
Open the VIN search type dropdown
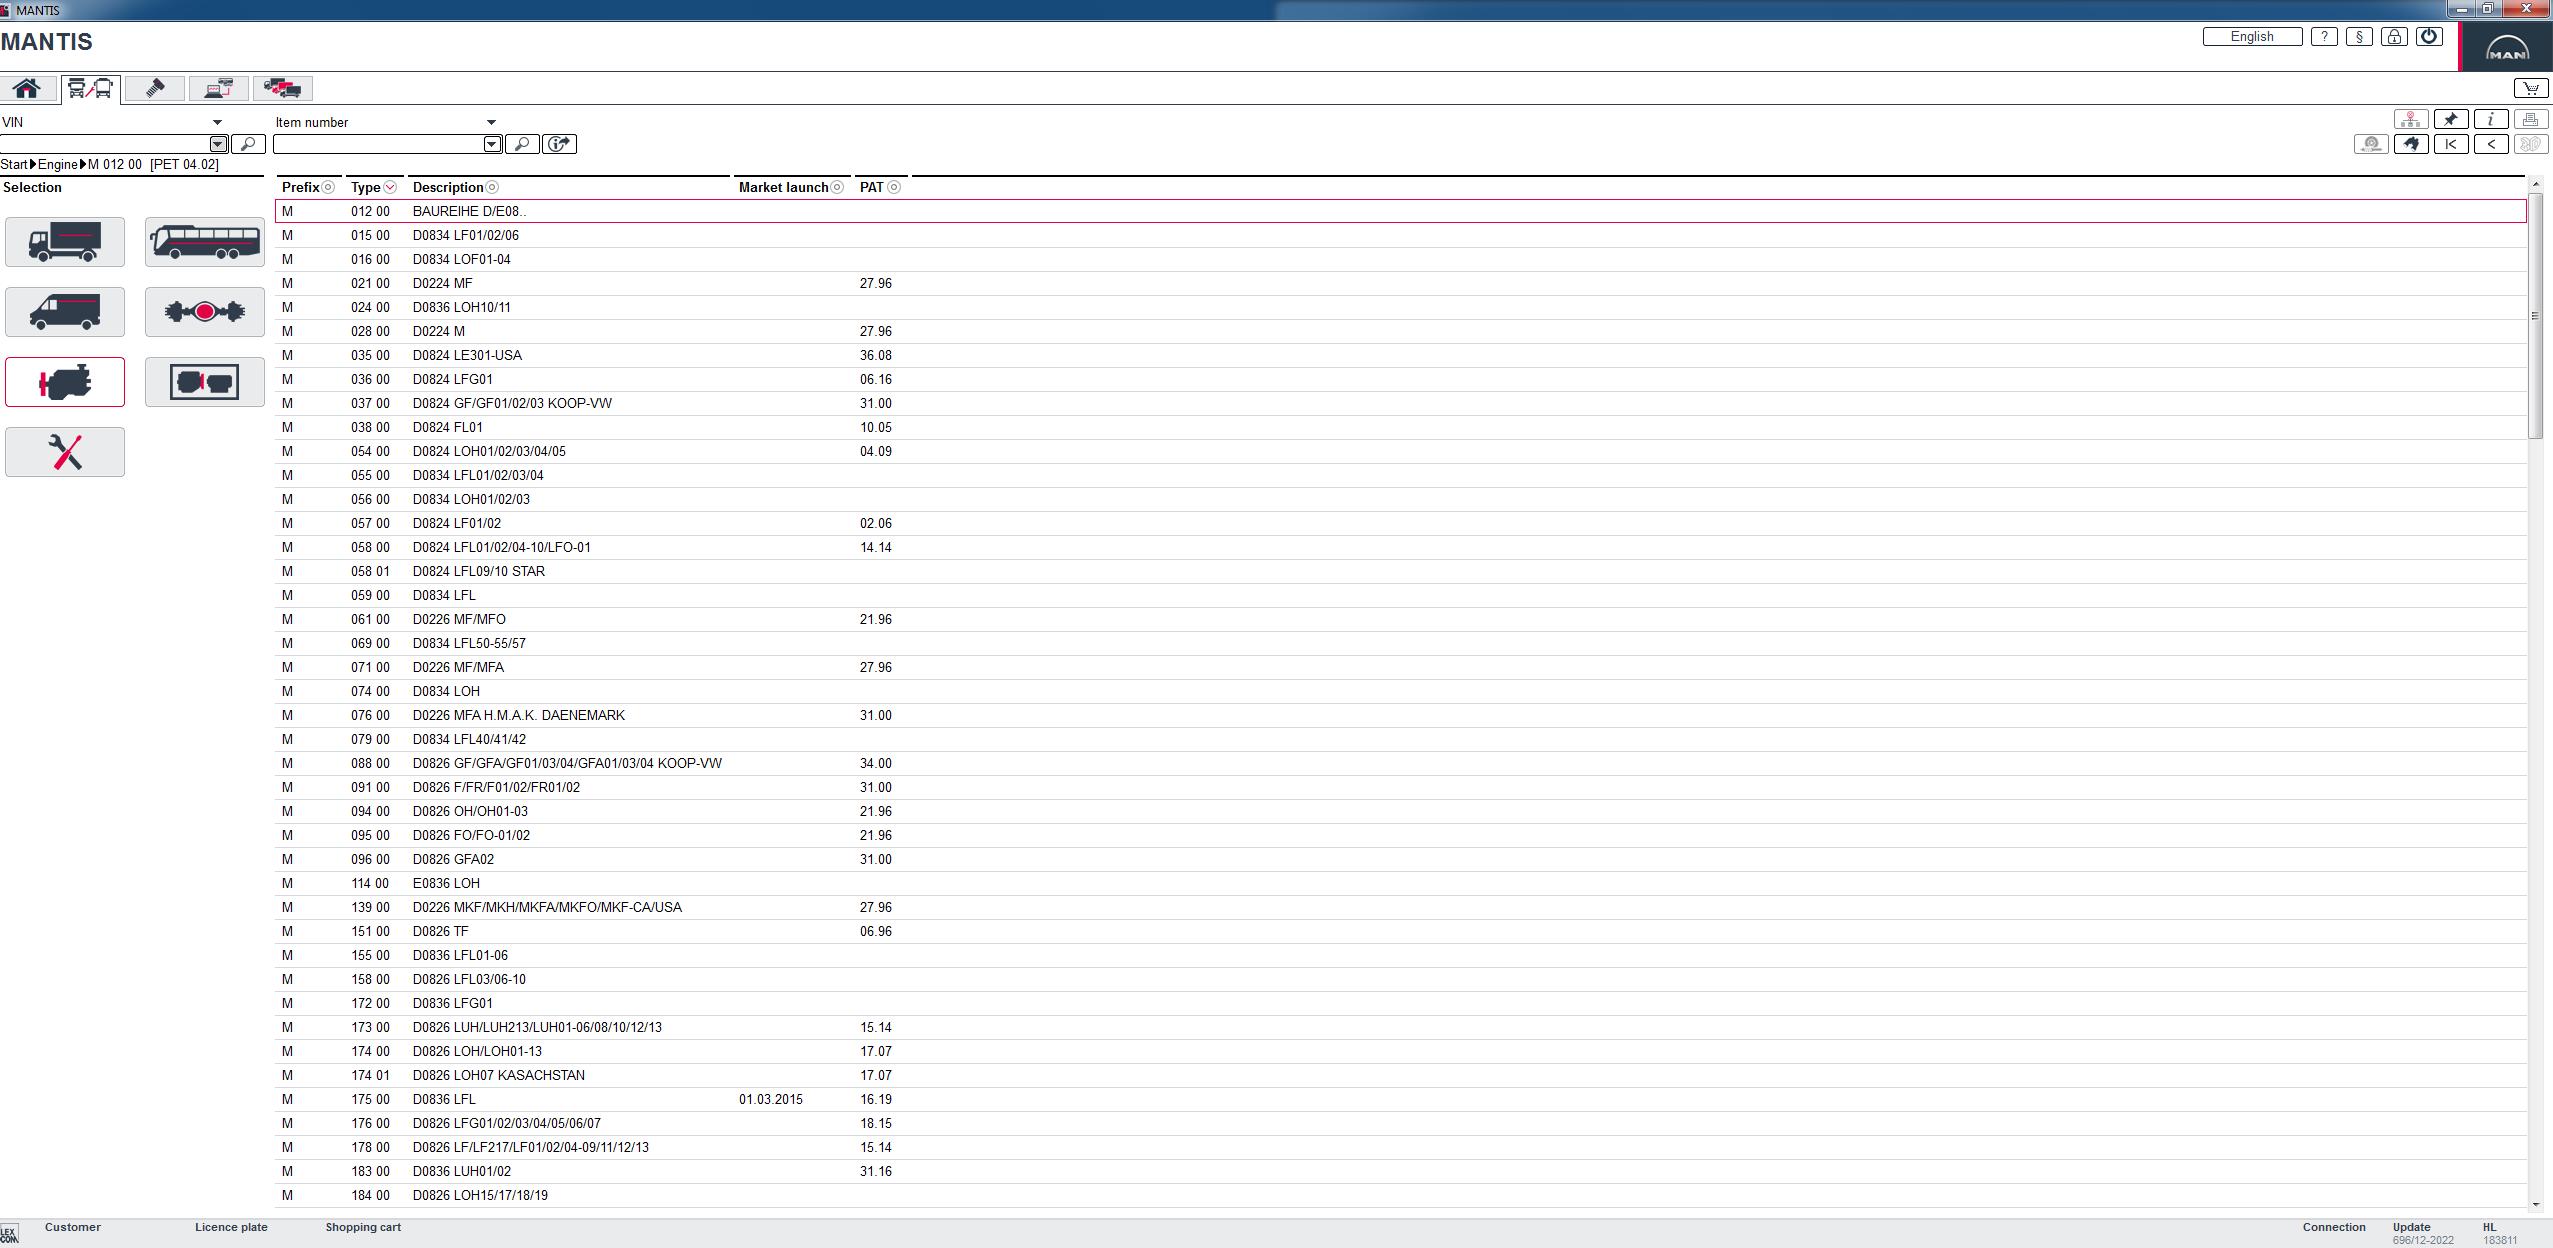pyautogui.click(x=217, y=122)
